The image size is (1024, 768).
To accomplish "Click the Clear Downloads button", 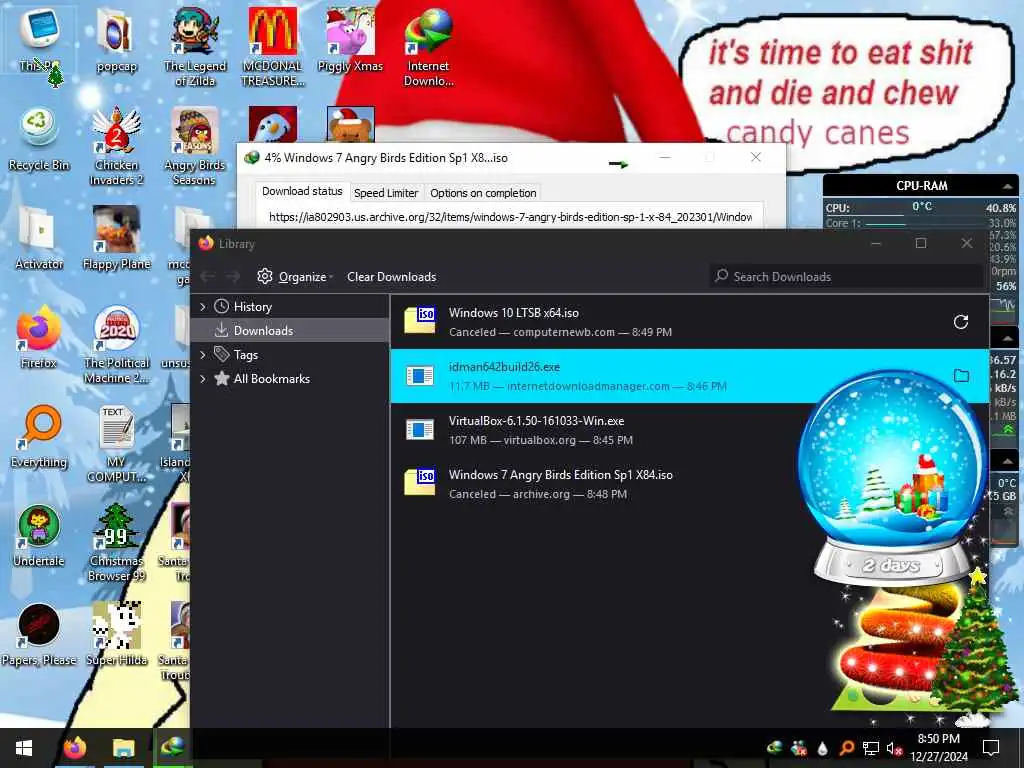I will (392, 277).
